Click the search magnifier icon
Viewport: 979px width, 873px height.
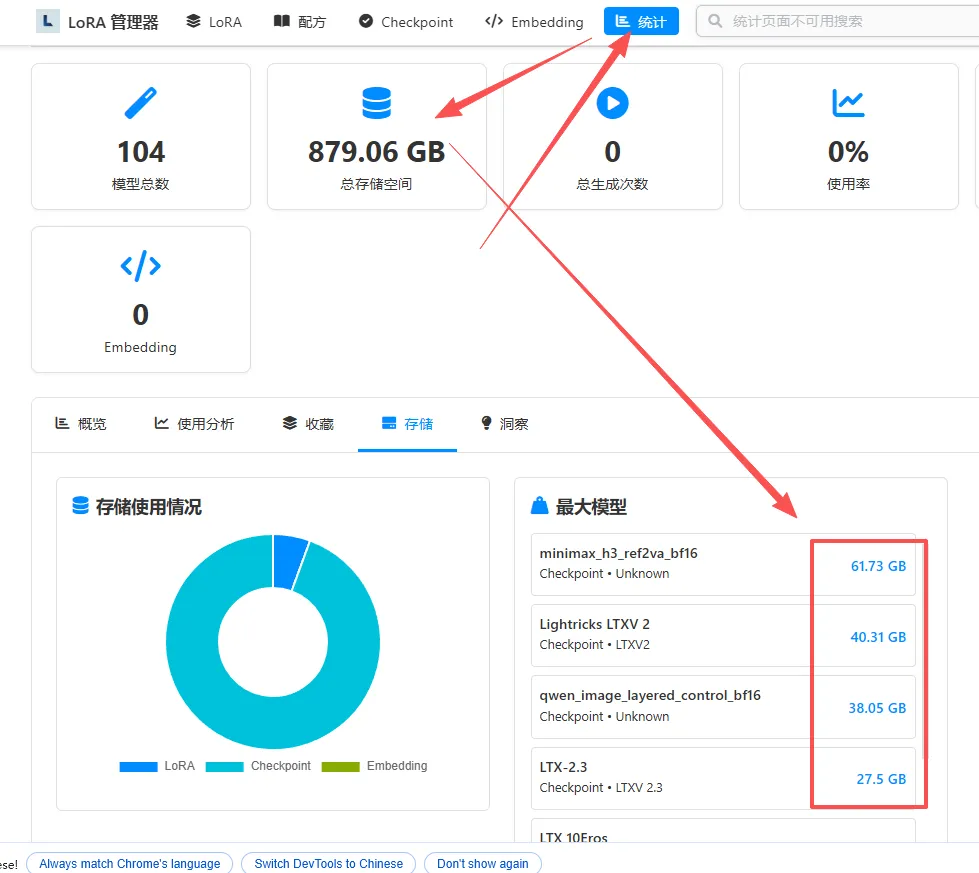[715, 21]
